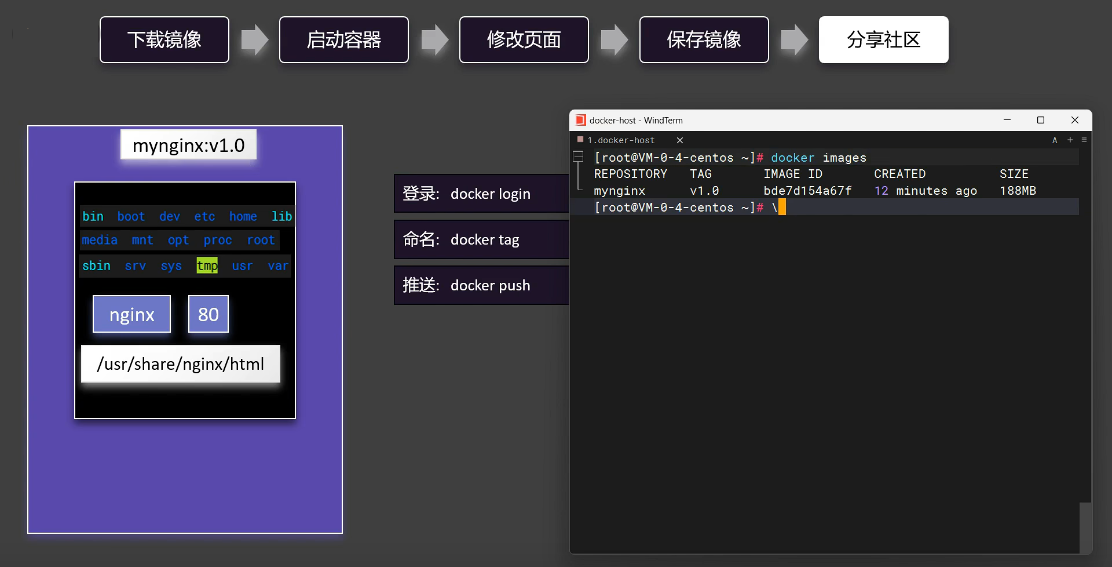Open the tab bar hamburger menu
Image resolution: width=1112 pixels, height=567 pixels.
point(1084,140)
